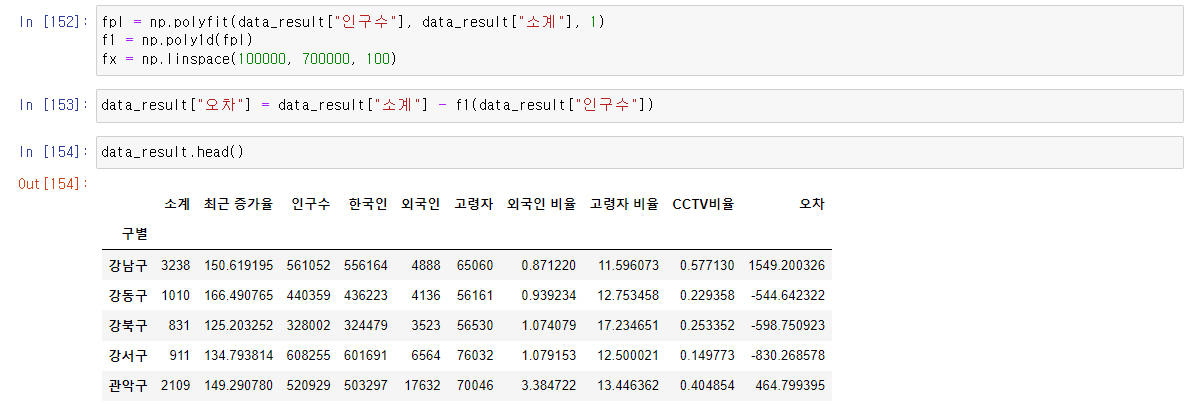The height and width of the screenshot is (406, 1193).
Task: Click the 고령자 column header
Action: coord(474,205)
